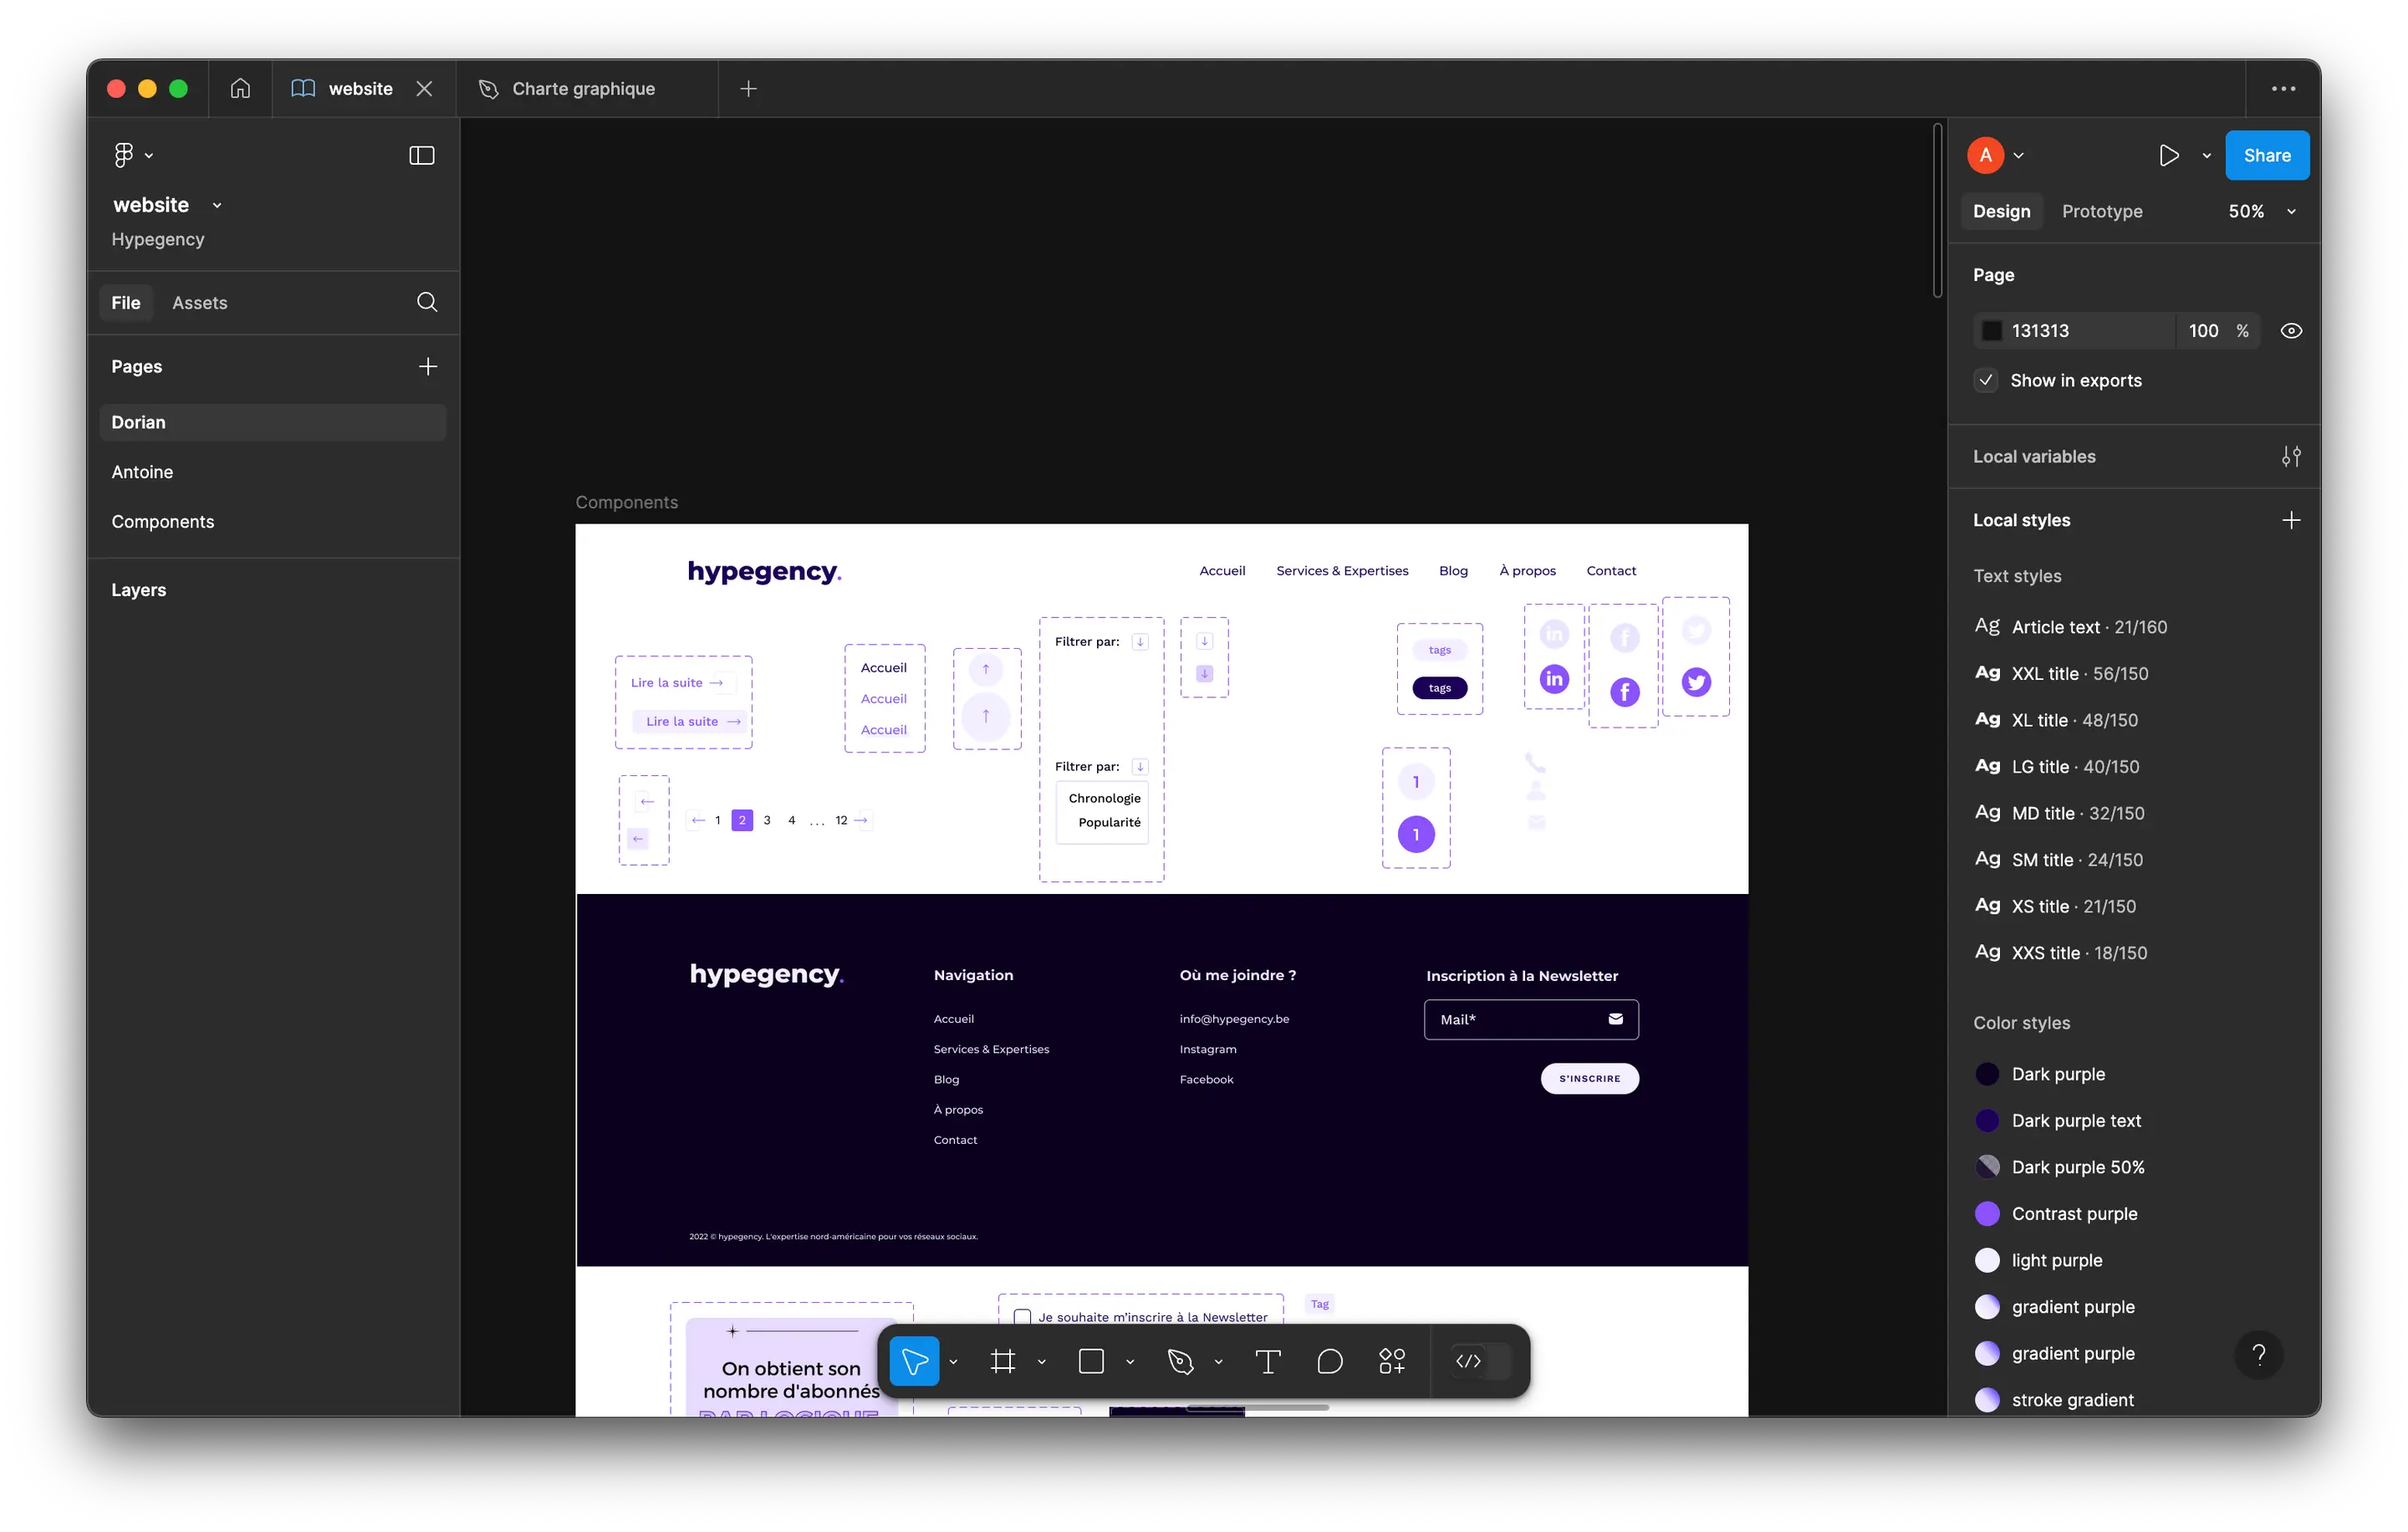Click the search icon in left panel

click(427, 302)
